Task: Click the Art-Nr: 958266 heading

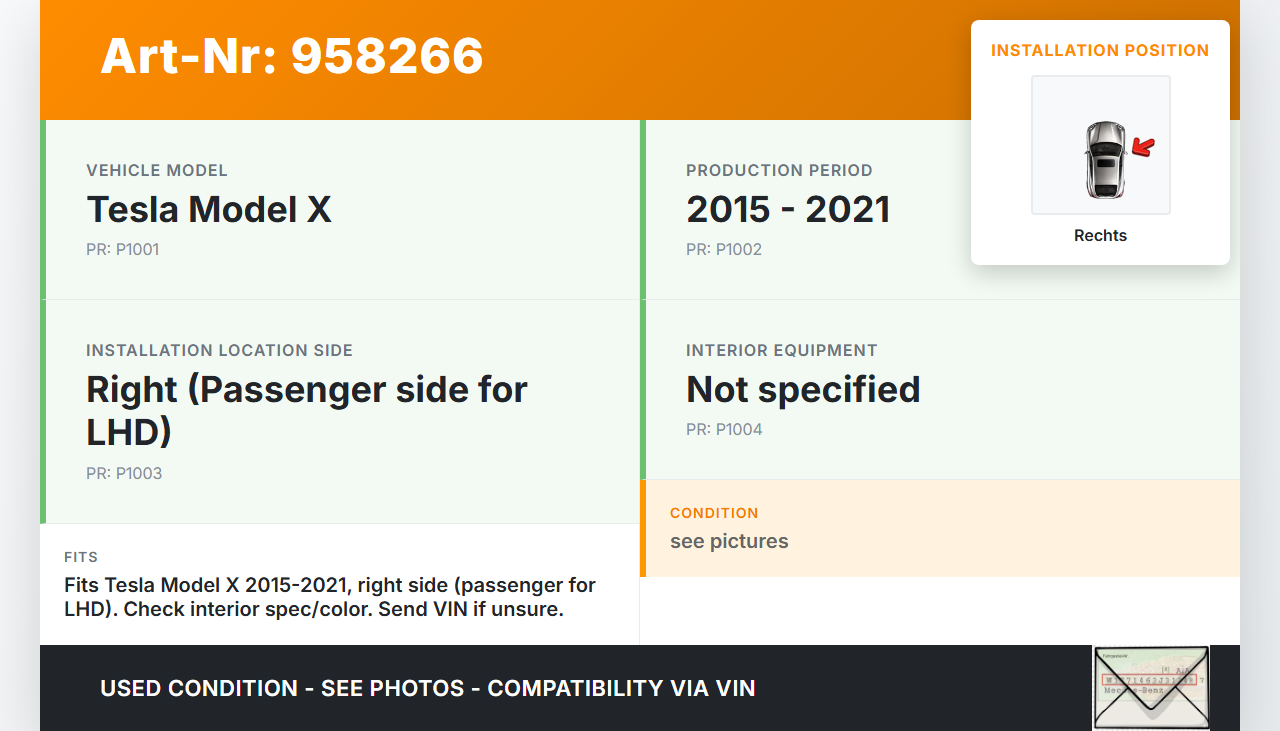Action: (291, 56)
